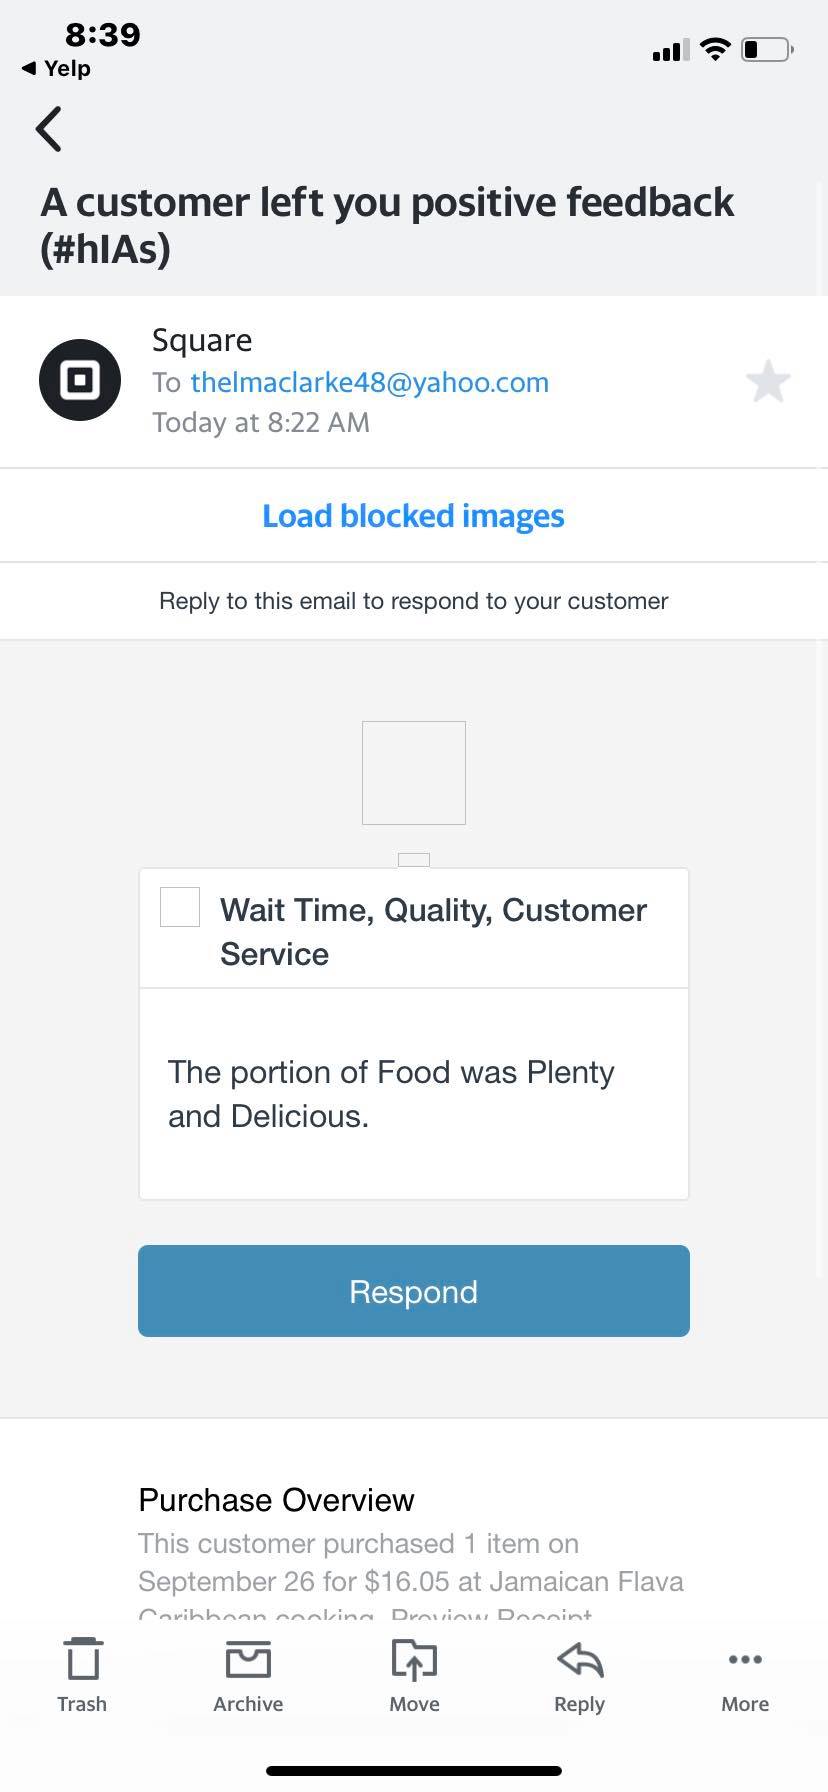Tap feedback text about Food portion
This screenshot has height=1792, width=828.
point(391,1094)
